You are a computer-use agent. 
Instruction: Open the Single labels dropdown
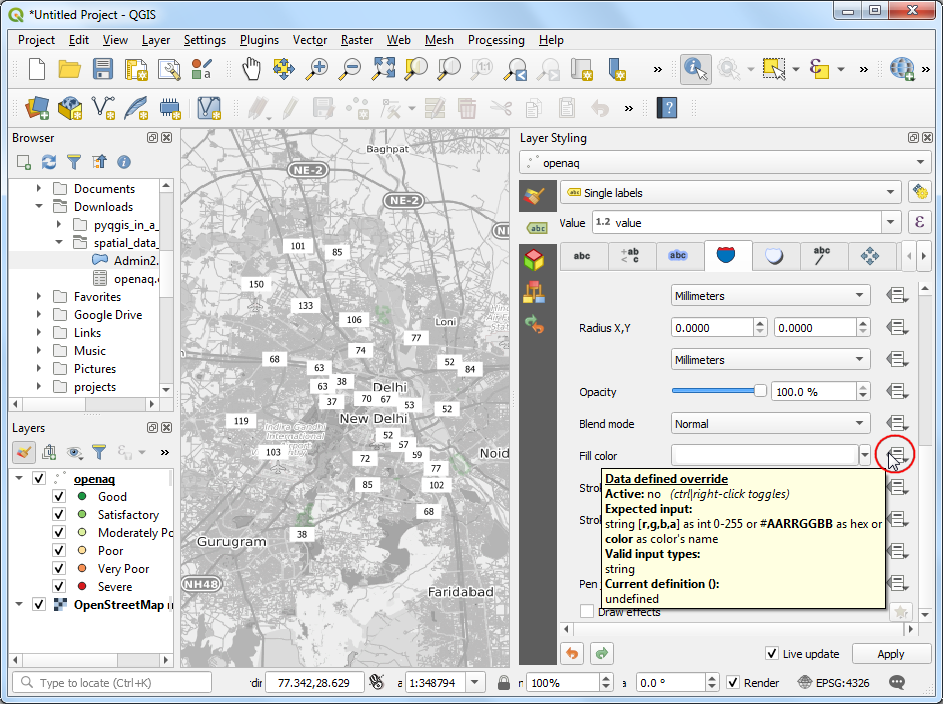click(730, 193)
